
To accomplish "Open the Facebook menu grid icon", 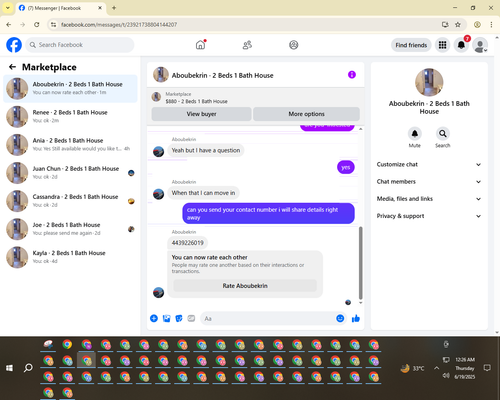I will pos(442,45).
